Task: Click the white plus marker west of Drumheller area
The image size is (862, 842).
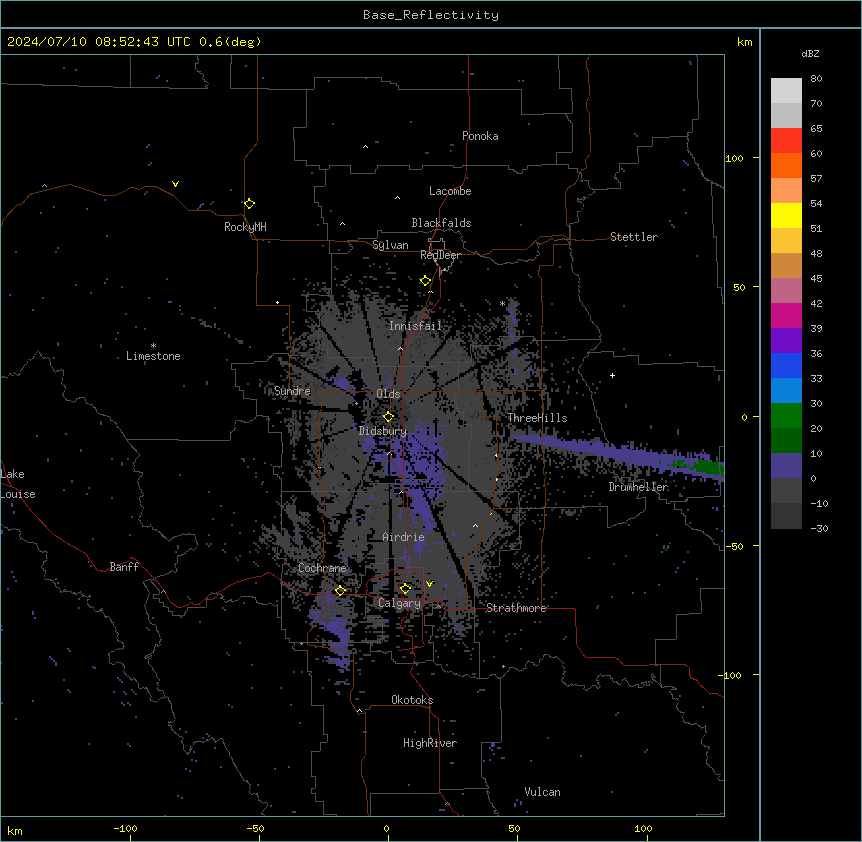Action: [x=612, y=375]
